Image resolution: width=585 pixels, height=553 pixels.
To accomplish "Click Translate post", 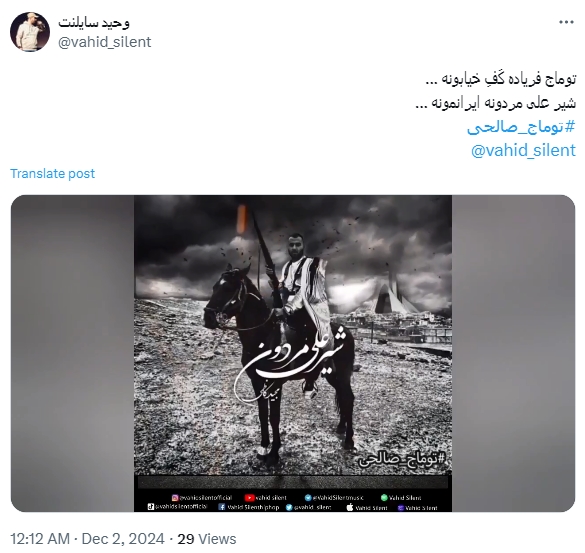I will coord(53,174).
